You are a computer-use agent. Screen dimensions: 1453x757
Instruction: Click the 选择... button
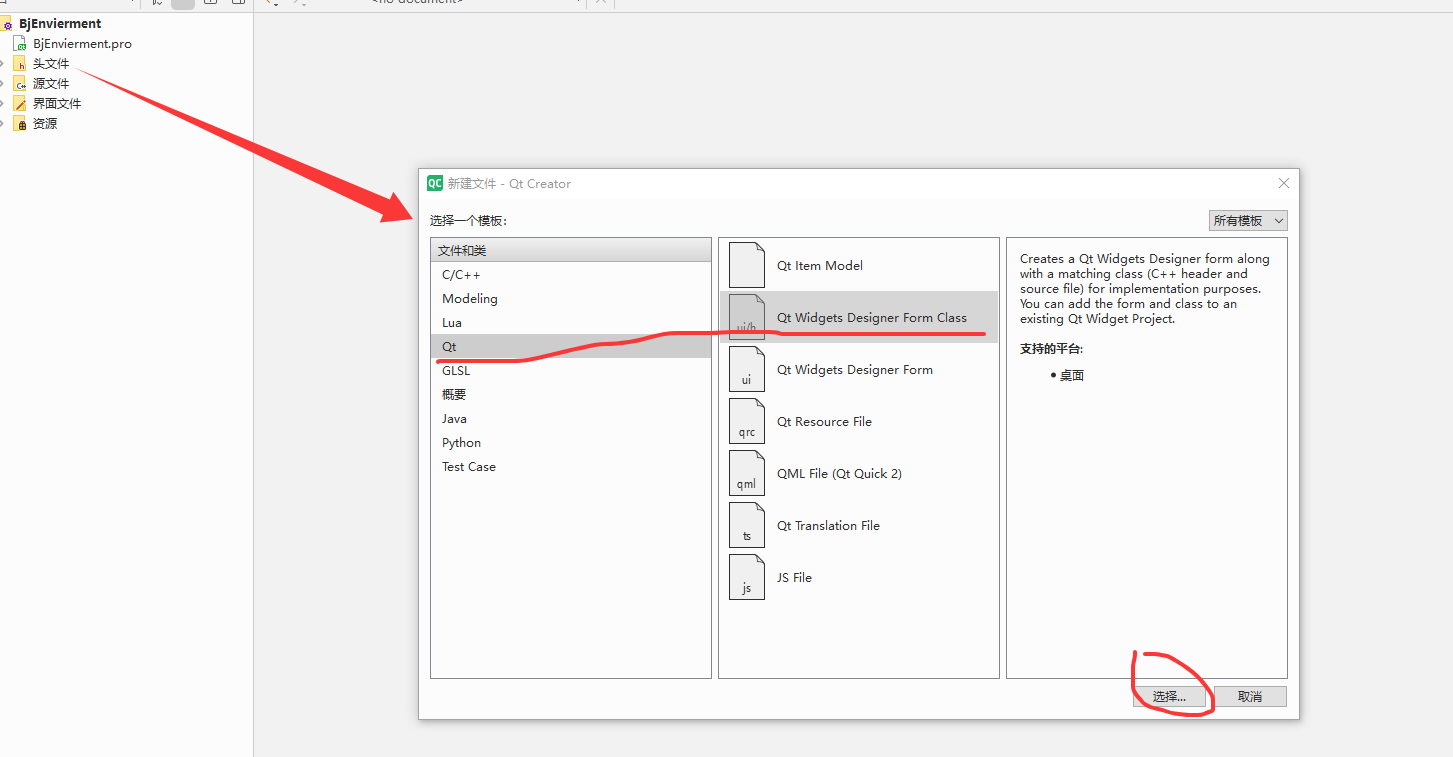(x=1169, y=696)
